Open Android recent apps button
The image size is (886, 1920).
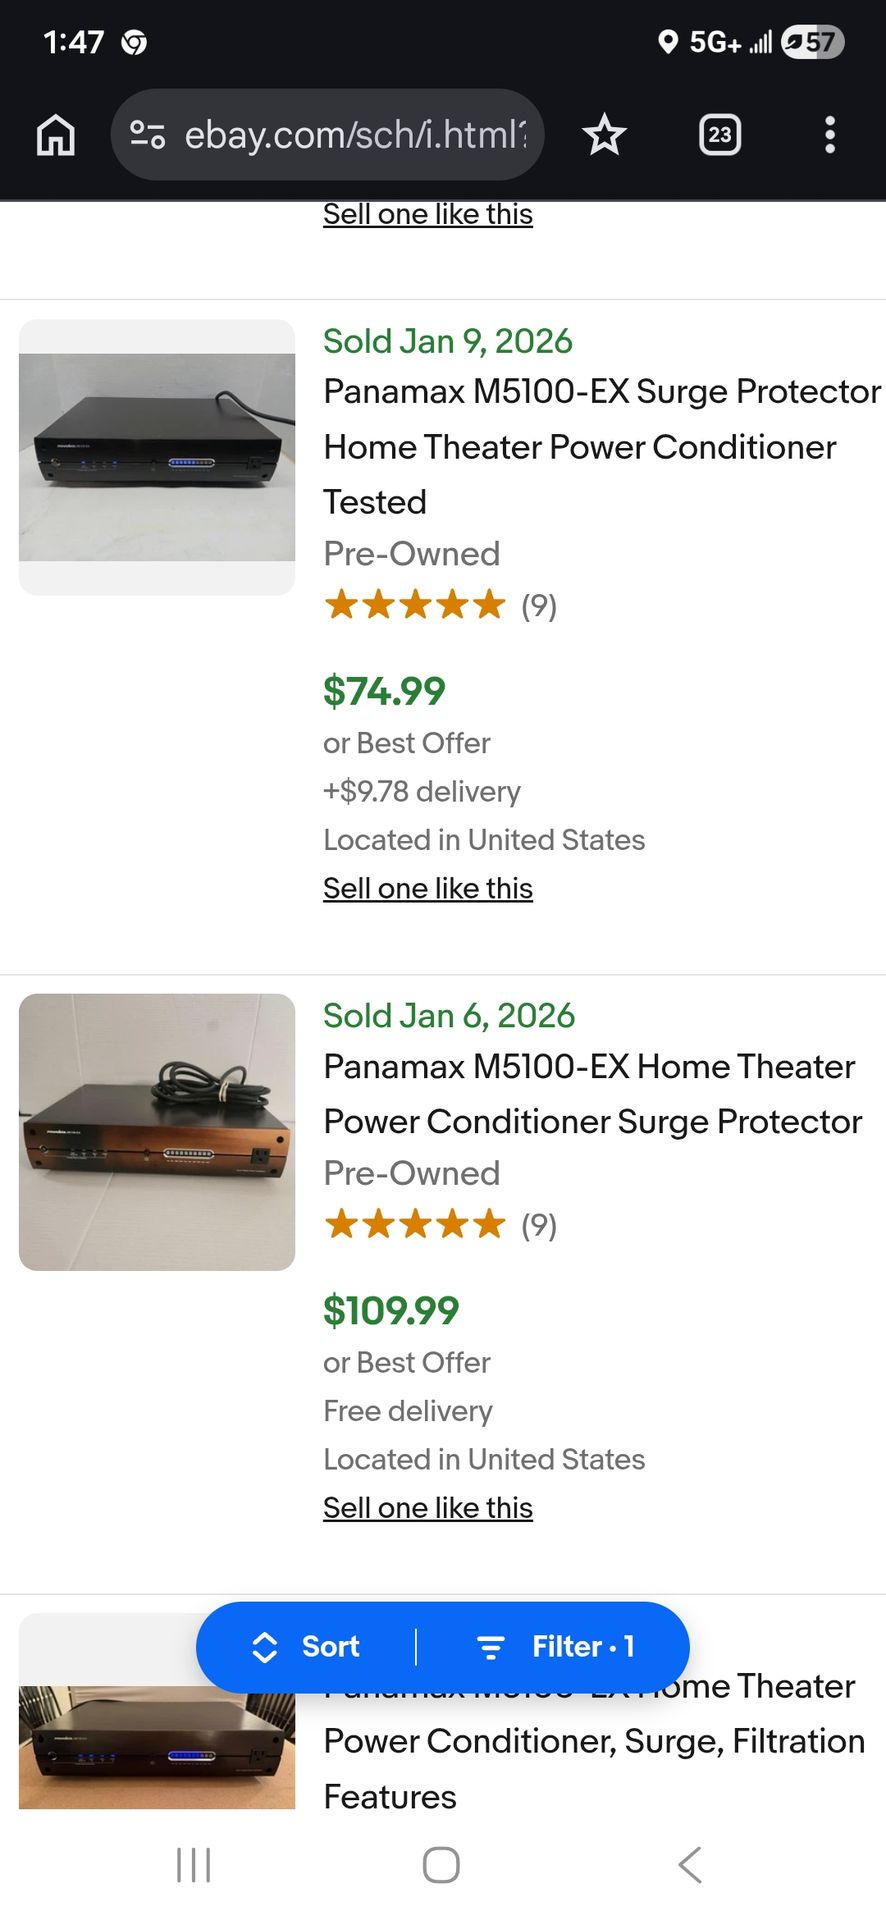coord(193,1865)
